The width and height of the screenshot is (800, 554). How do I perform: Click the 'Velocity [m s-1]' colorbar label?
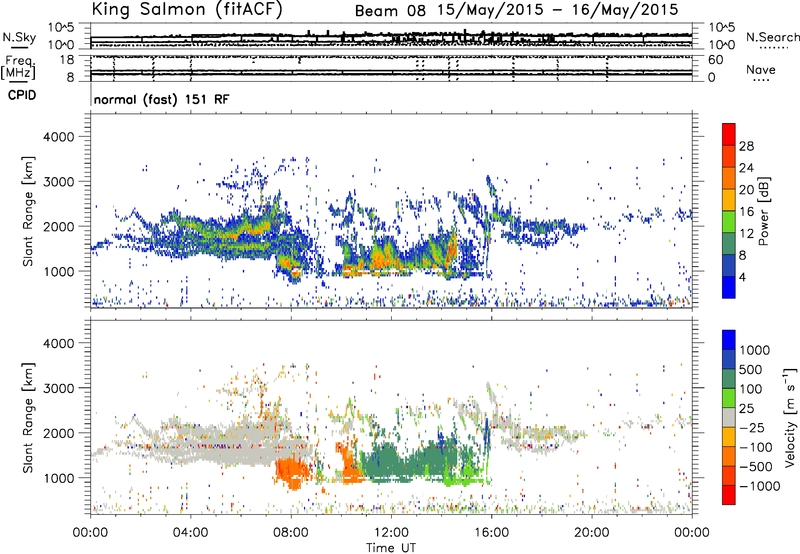pos(790,417)
